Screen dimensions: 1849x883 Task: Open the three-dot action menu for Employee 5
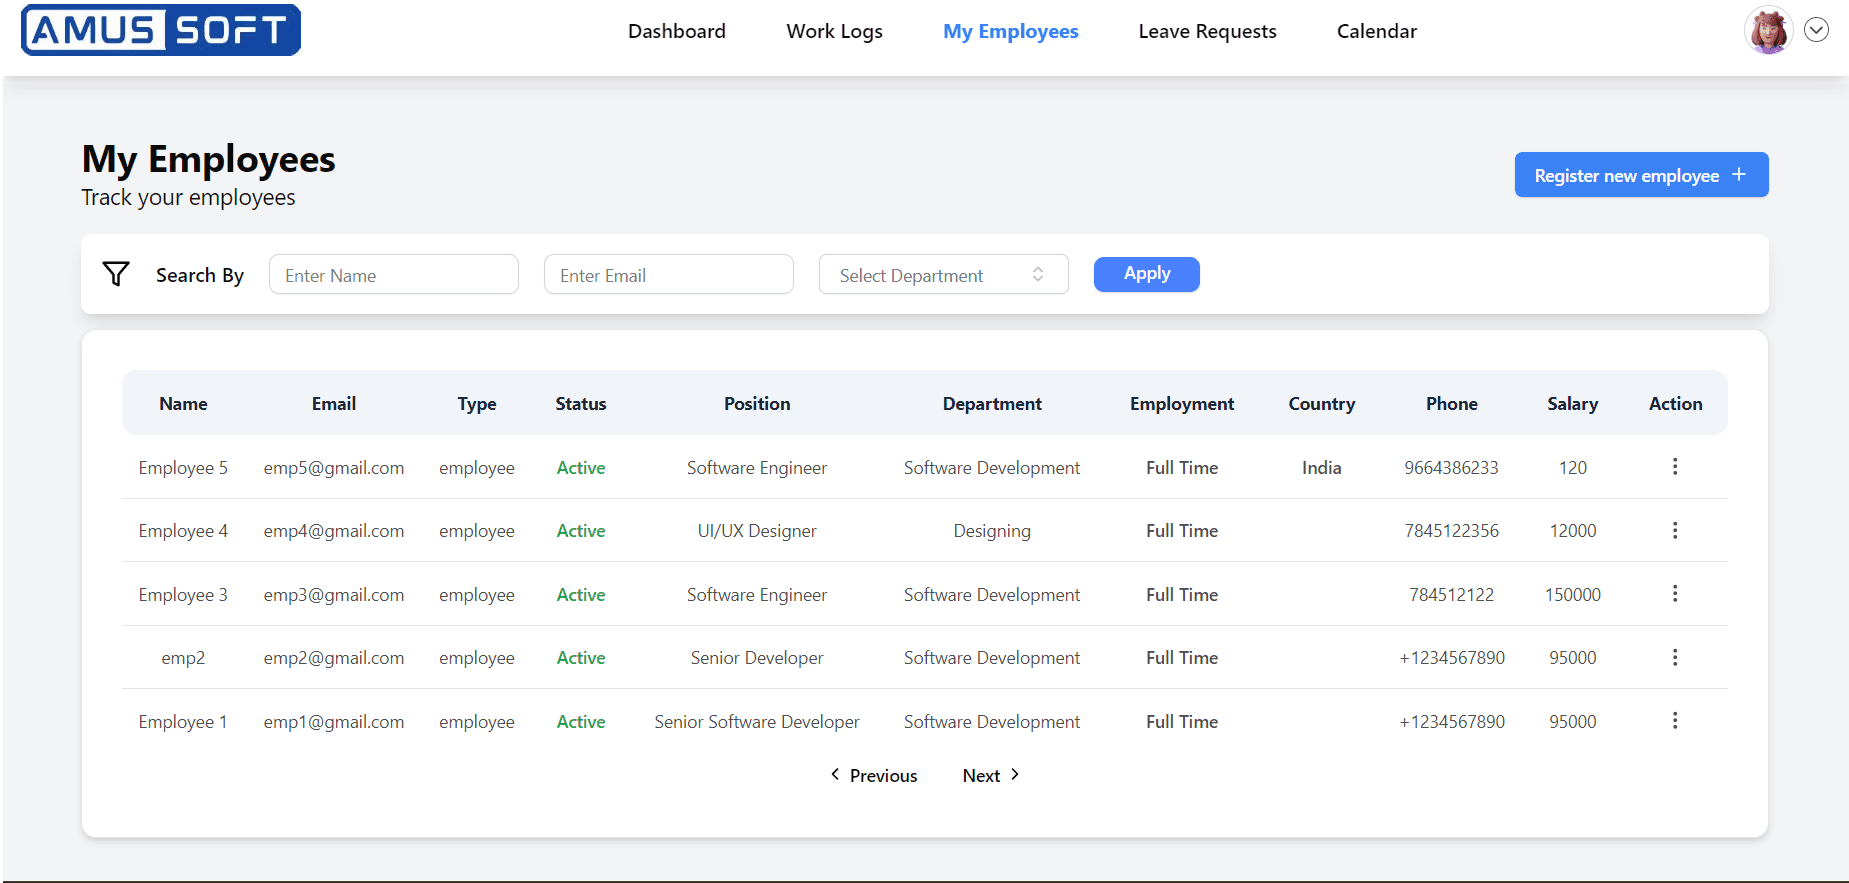coord(1675,467)
